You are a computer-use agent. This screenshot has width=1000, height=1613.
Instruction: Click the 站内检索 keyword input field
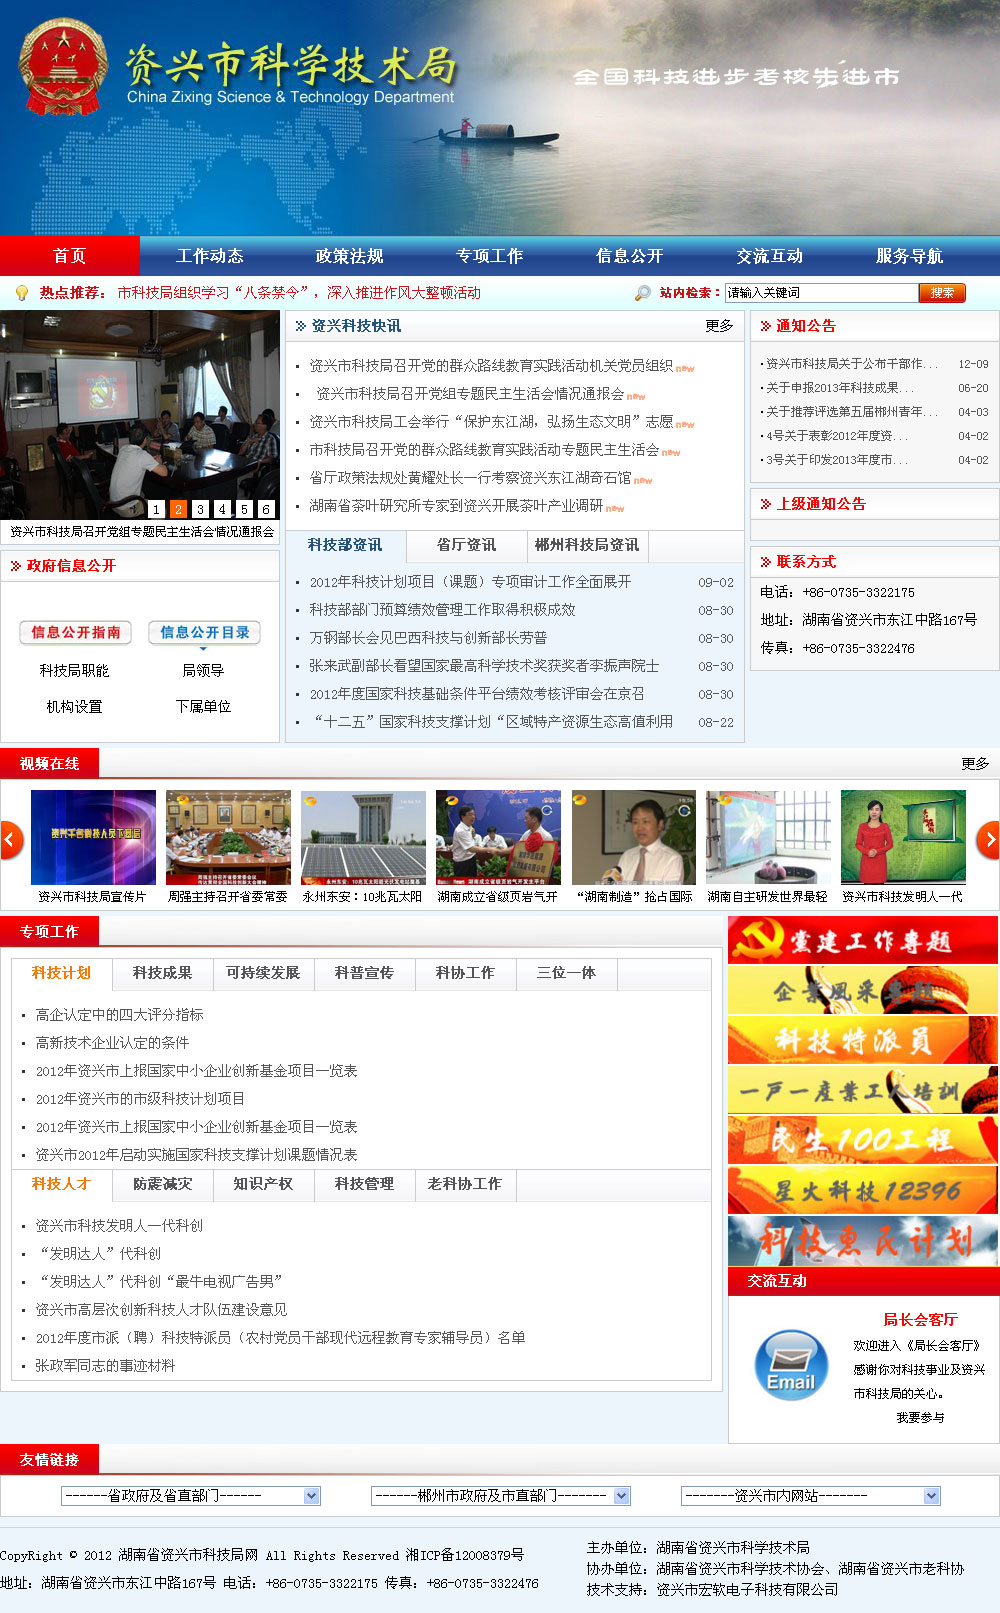[821, 293]
